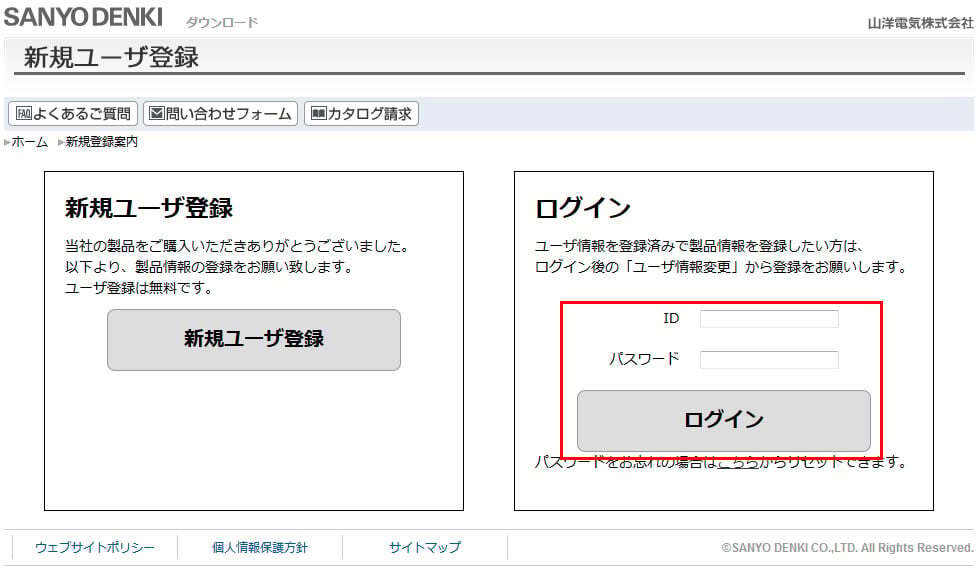Click the breadcrumb arrow before ホーム
This screenshot has height=571, width=978.
point(7,142)
